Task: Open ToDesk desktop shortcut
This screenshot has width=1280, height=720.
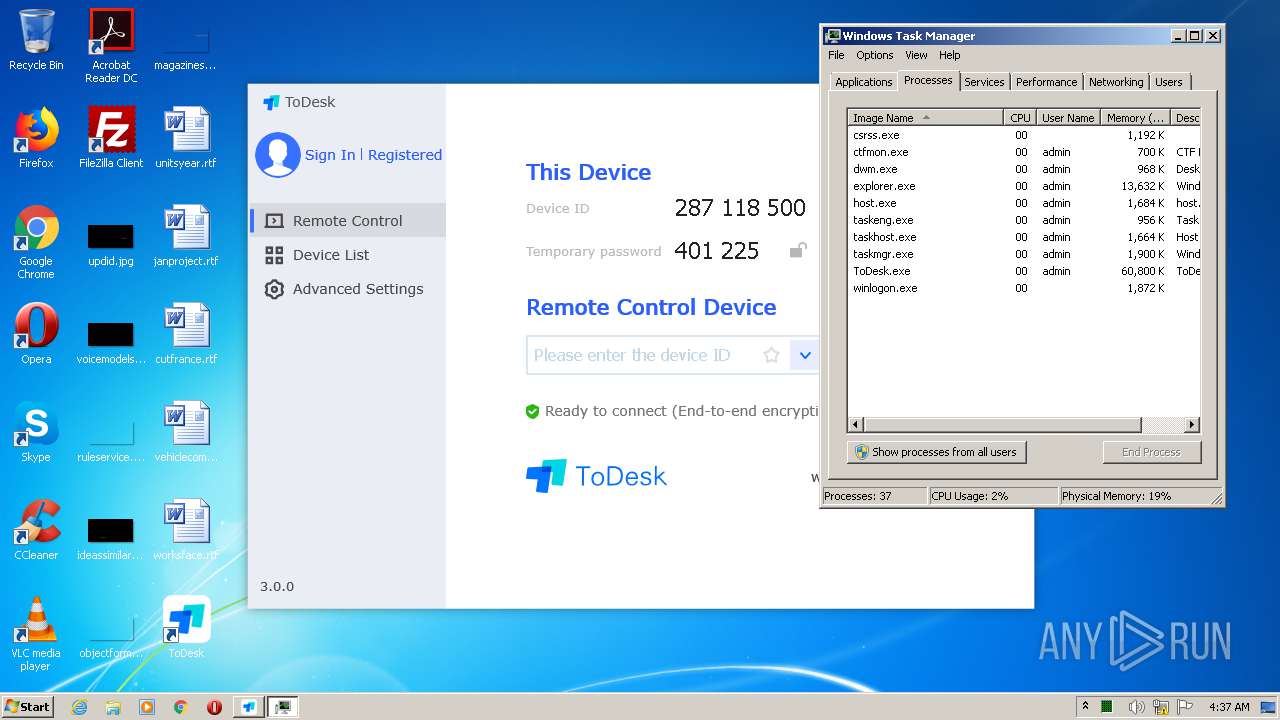Action: [x=186, y=628]
